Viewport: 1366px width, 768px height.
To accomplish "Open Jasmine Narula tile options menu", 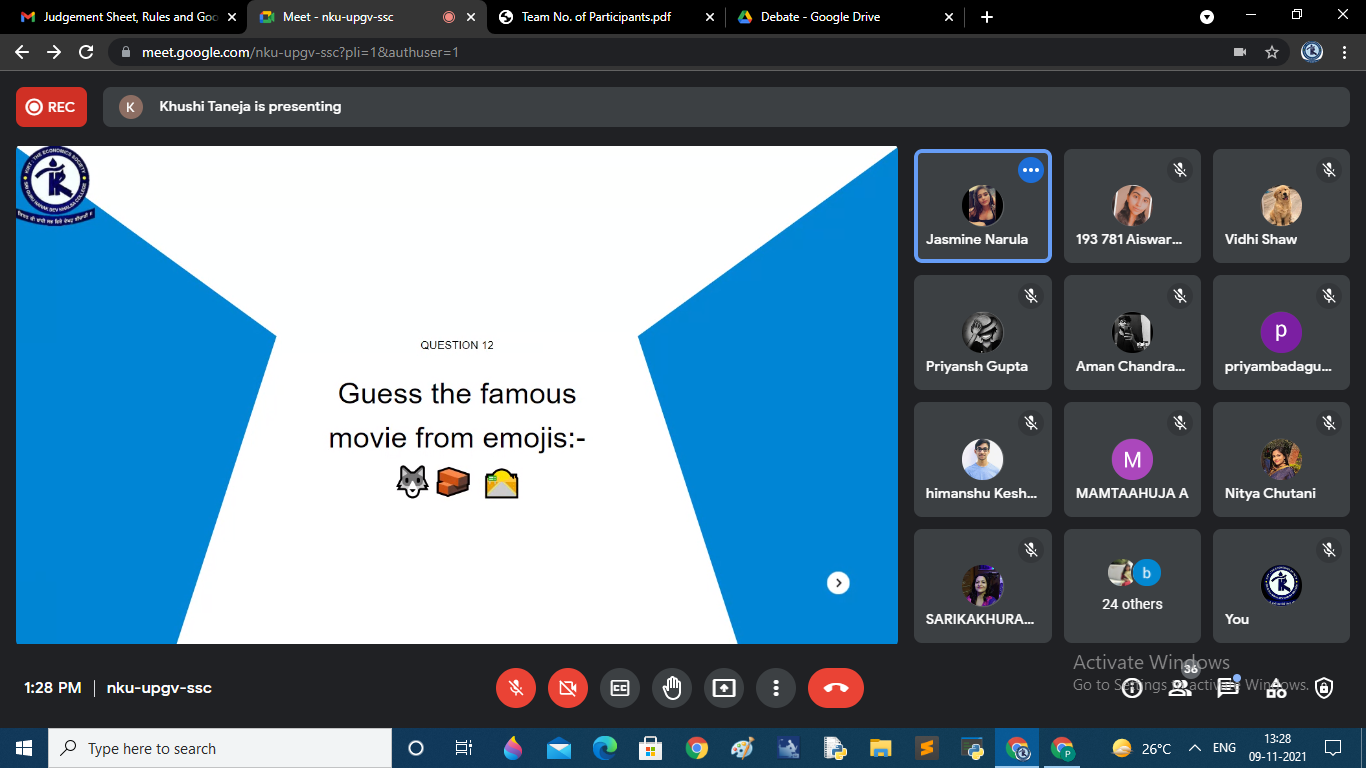I will (x=1030, y=170).
